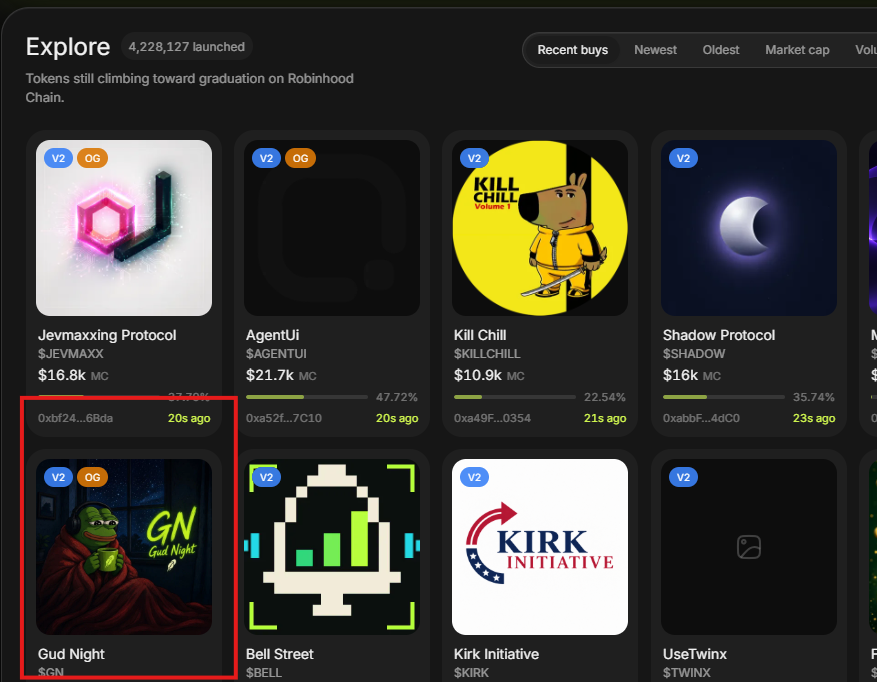The image size is (877, 682).
Task: Open the Kirk Initiative logo image
Action: 540,547
